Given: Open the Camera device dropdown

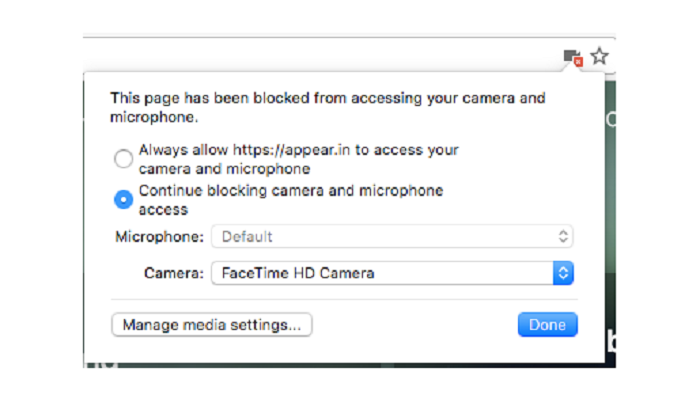Looking at the screenshot, I should pyautogui.click(x=392, y=273).
